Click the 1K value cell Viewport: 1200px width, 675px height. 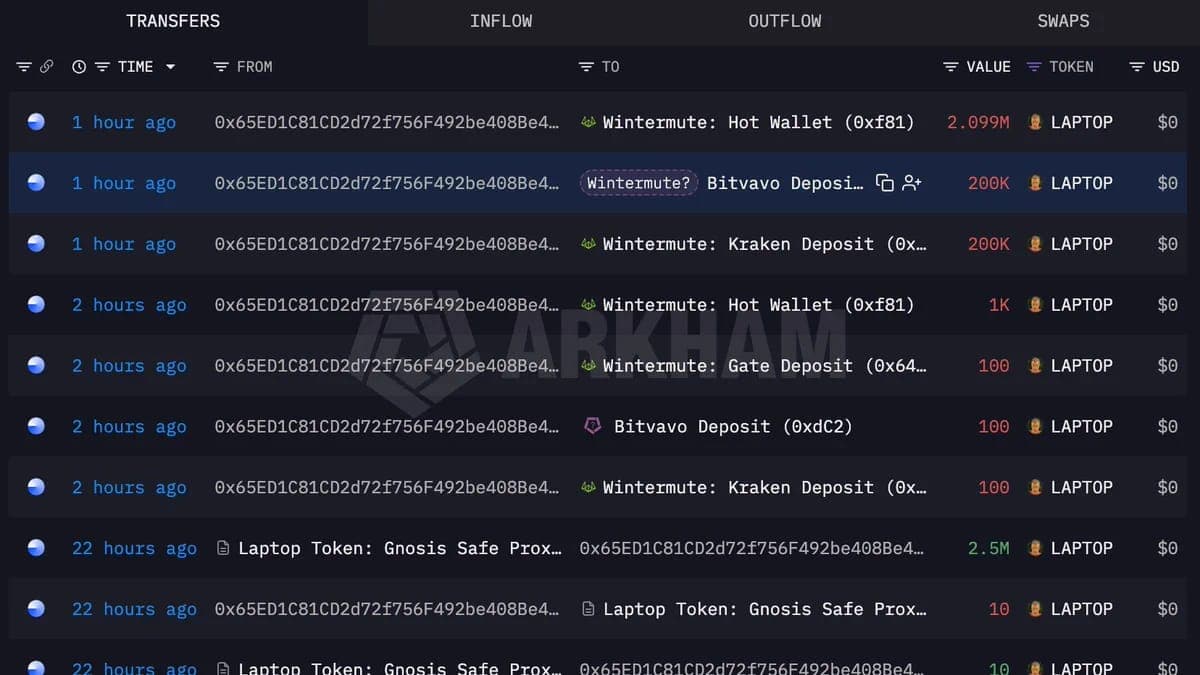point(999,305)
